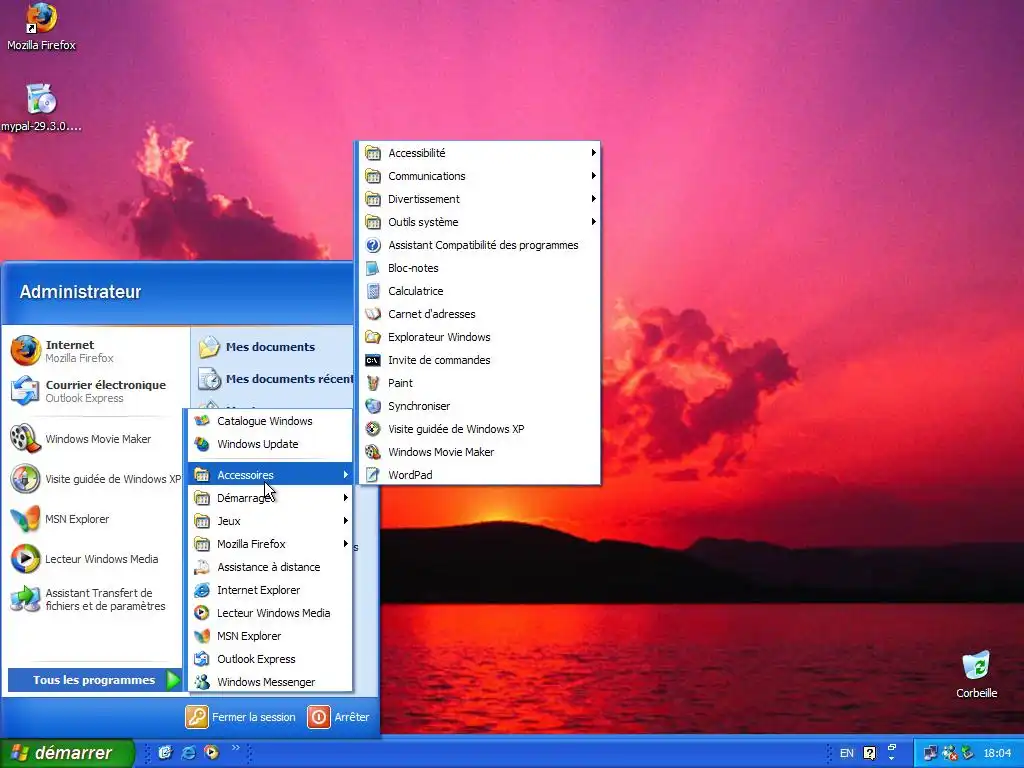Select the Corbeille desktop icon
This screenshot has width=1024, height=768.
(976, 674)
